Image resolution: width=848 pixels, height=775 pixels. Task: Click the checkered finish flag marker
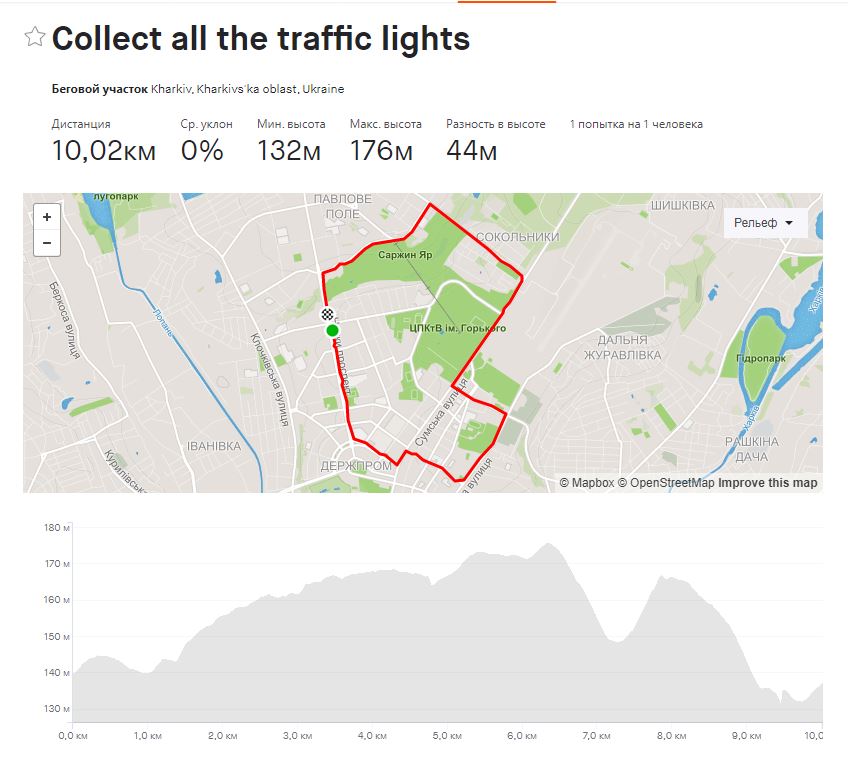327,314
